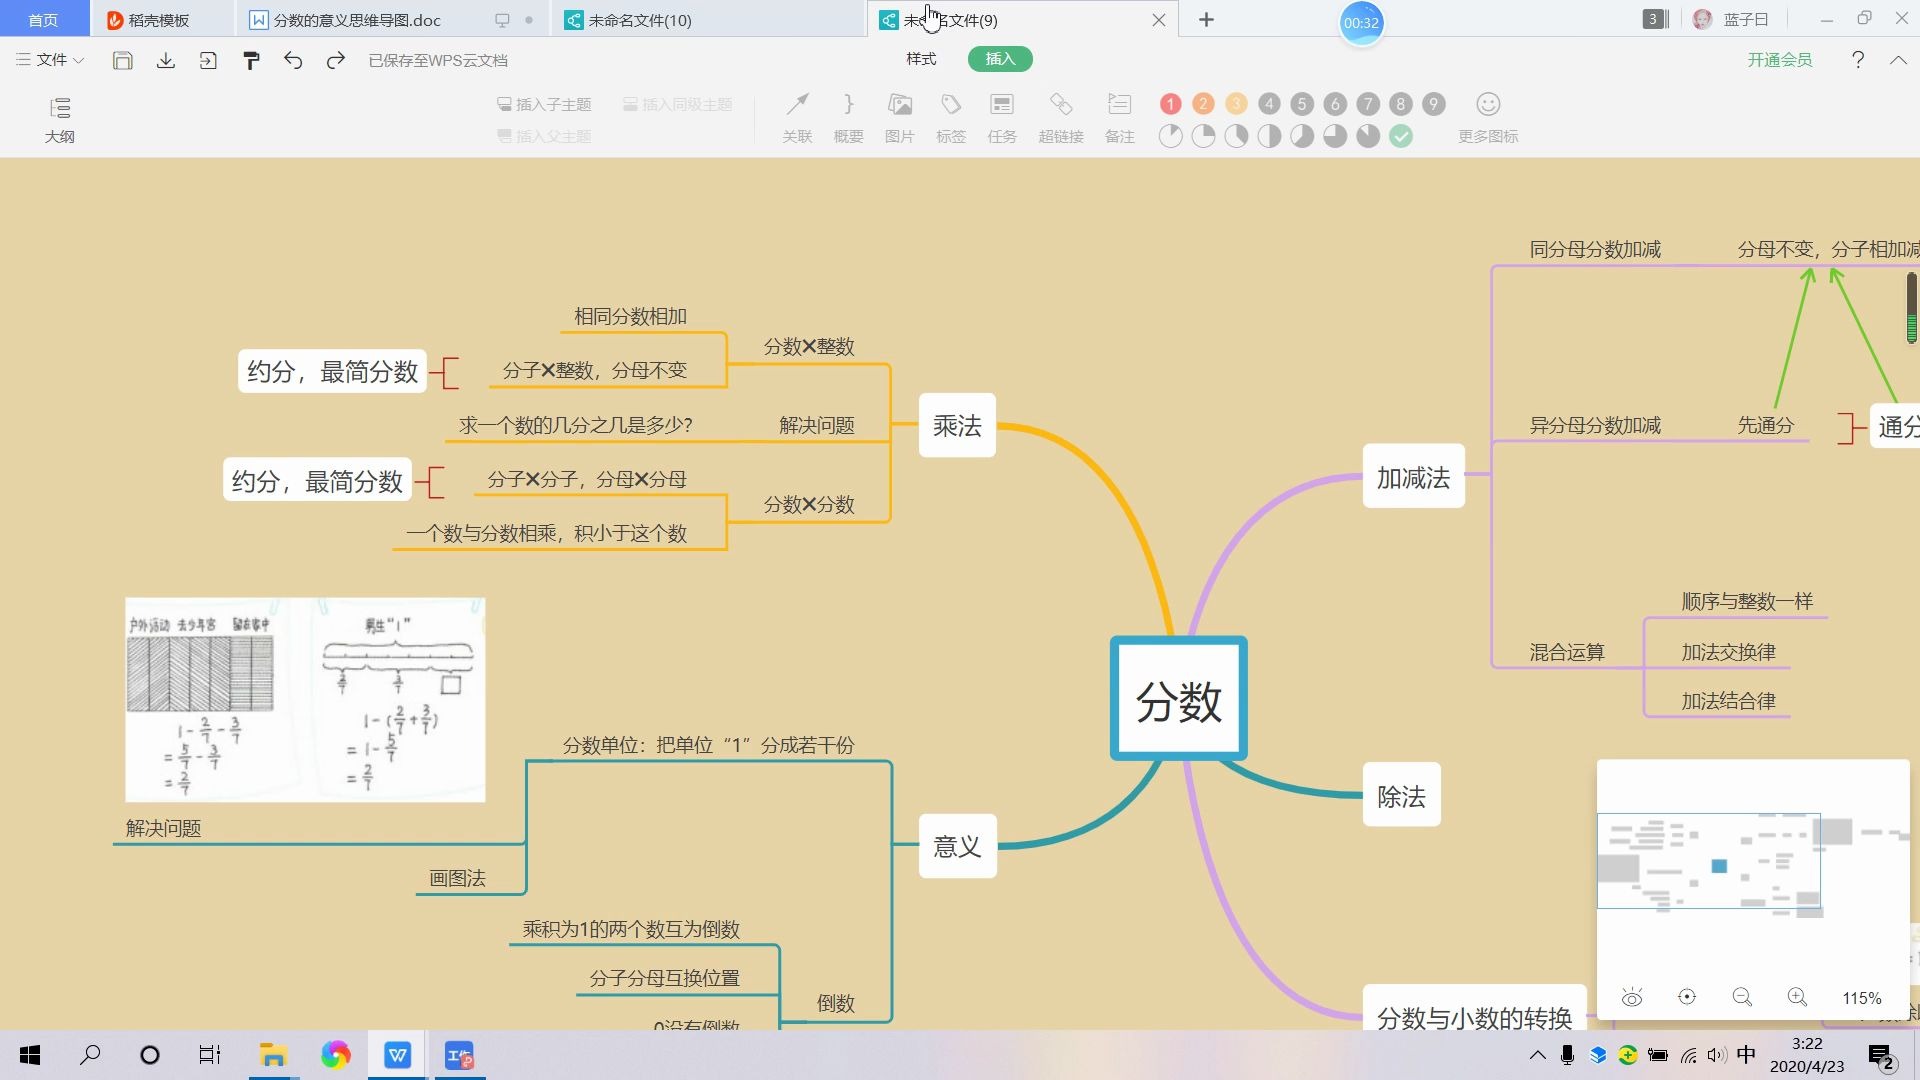Click 插入父主题 button
Viewport: 1920px width, 1080px height.
pos(545,136)
